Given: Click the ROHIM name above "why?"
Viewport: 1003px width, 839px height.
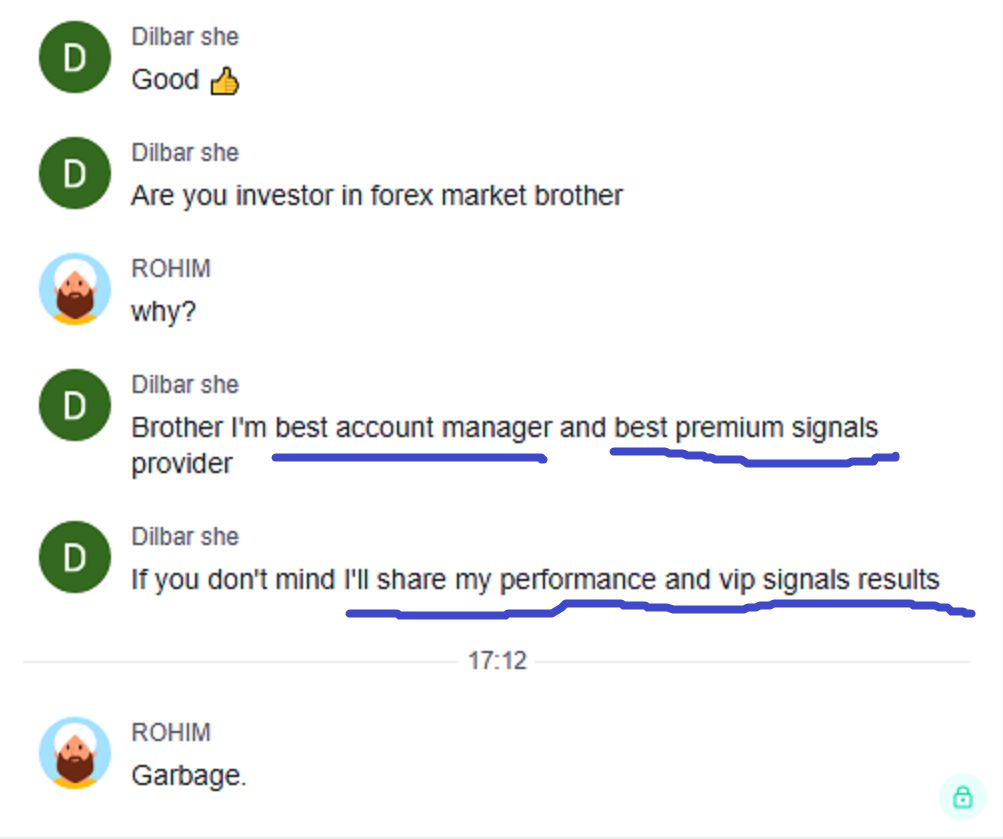Looking at the screenshot, I should tap(171, 269).
